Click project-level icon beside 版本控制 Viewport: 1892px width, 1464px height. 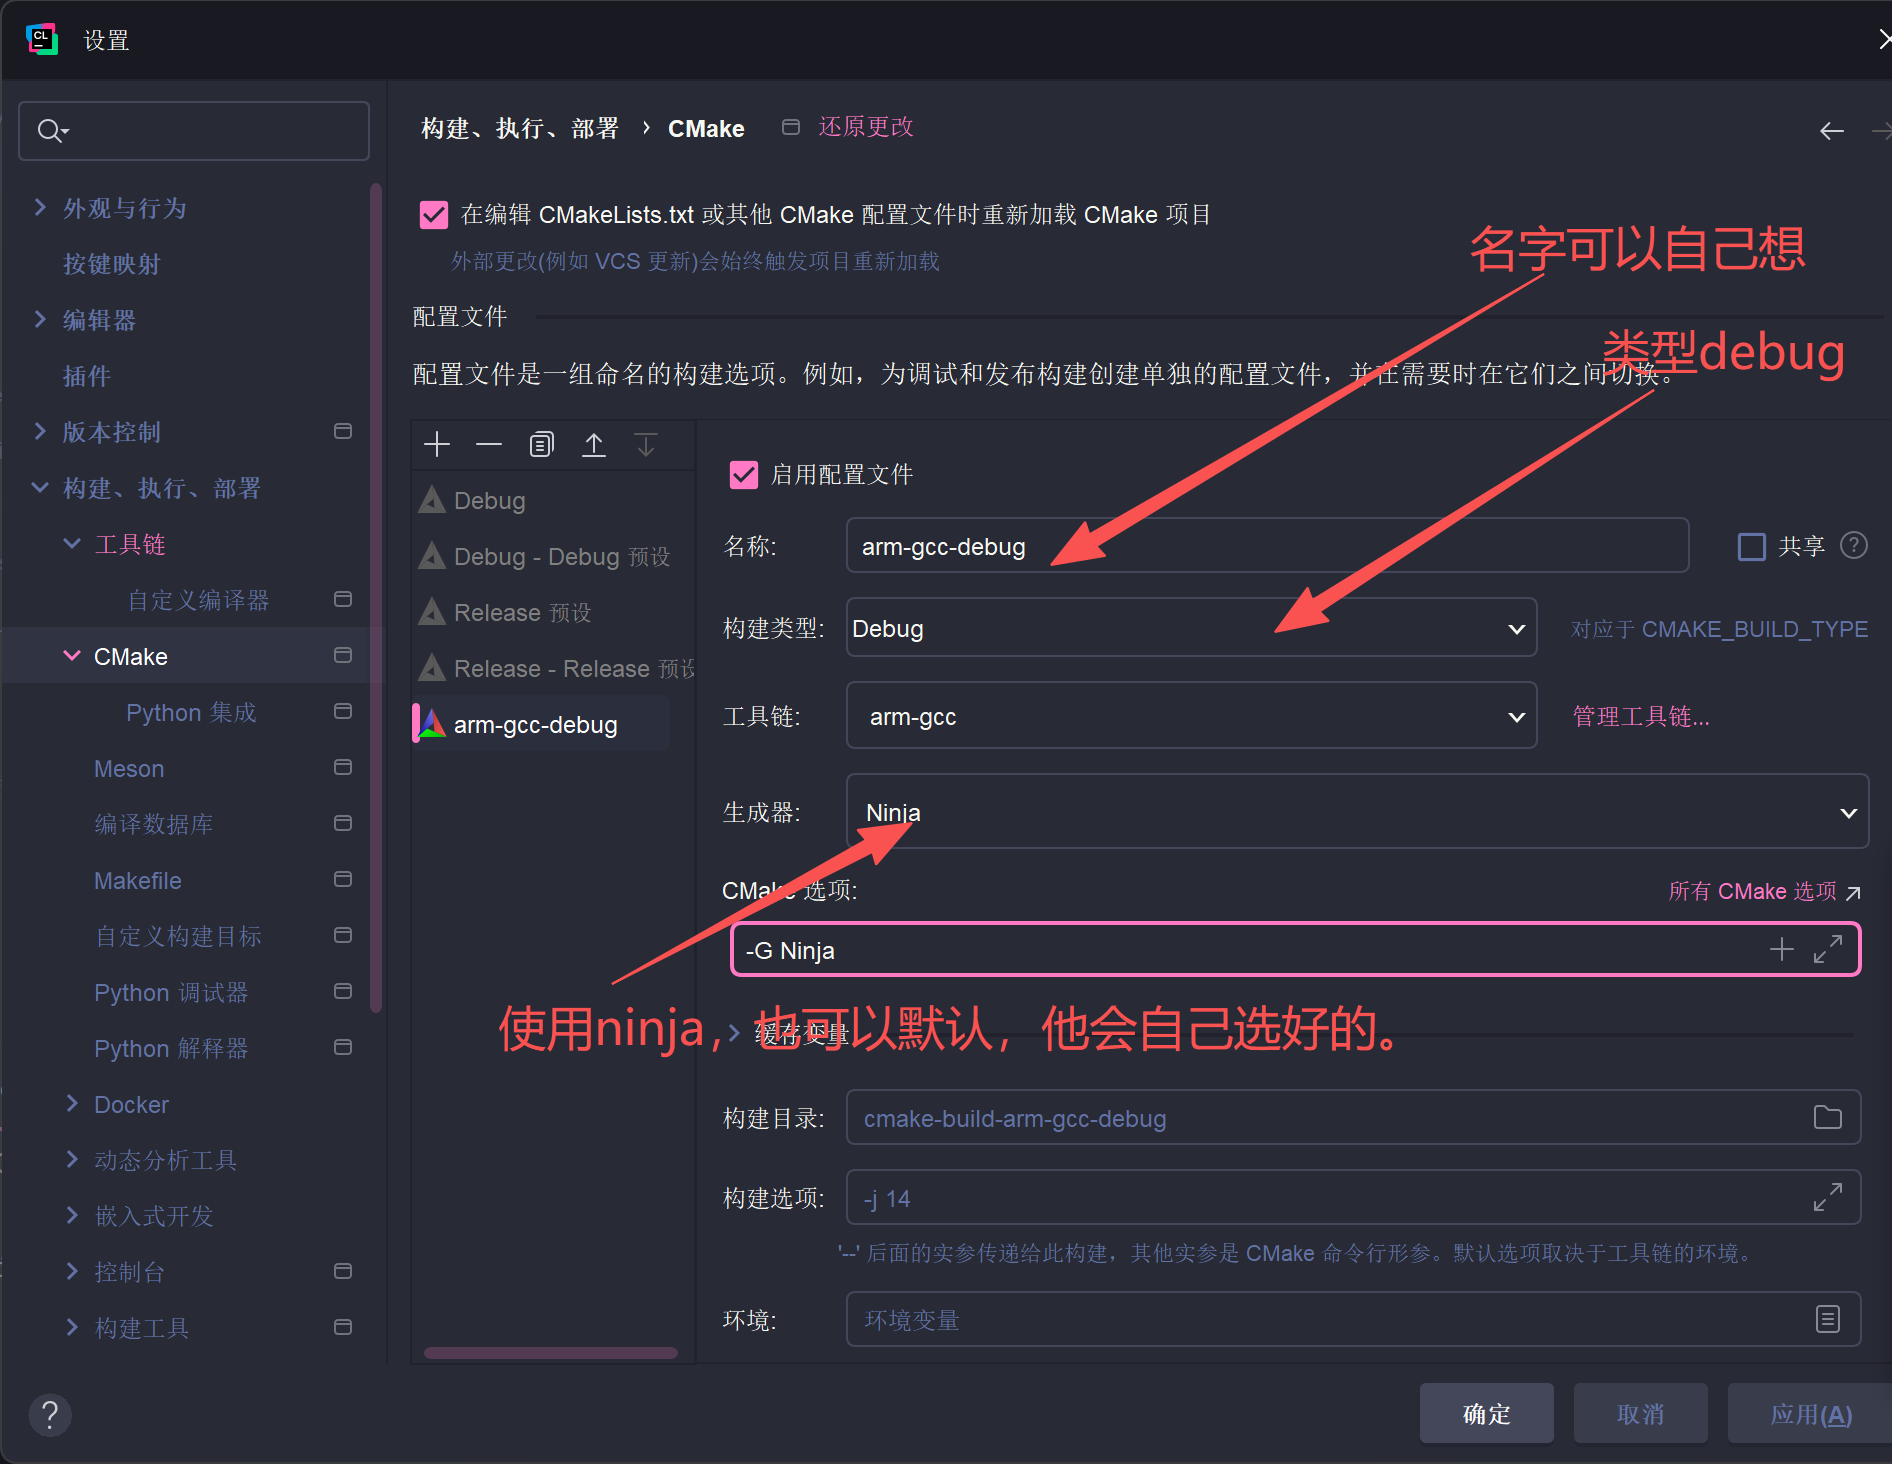tap(343, 431)
